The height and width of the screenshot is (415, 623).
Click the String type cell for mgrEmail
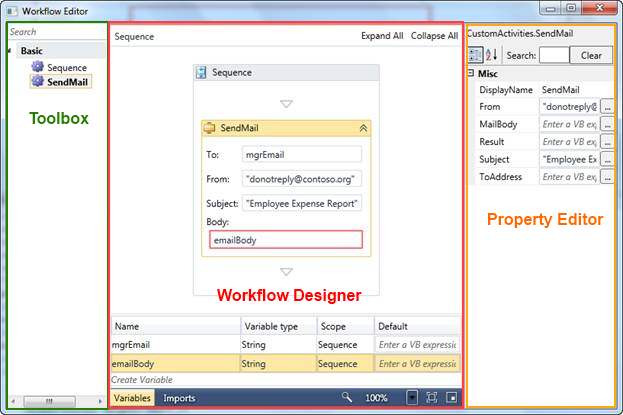(x=278, y=345)
